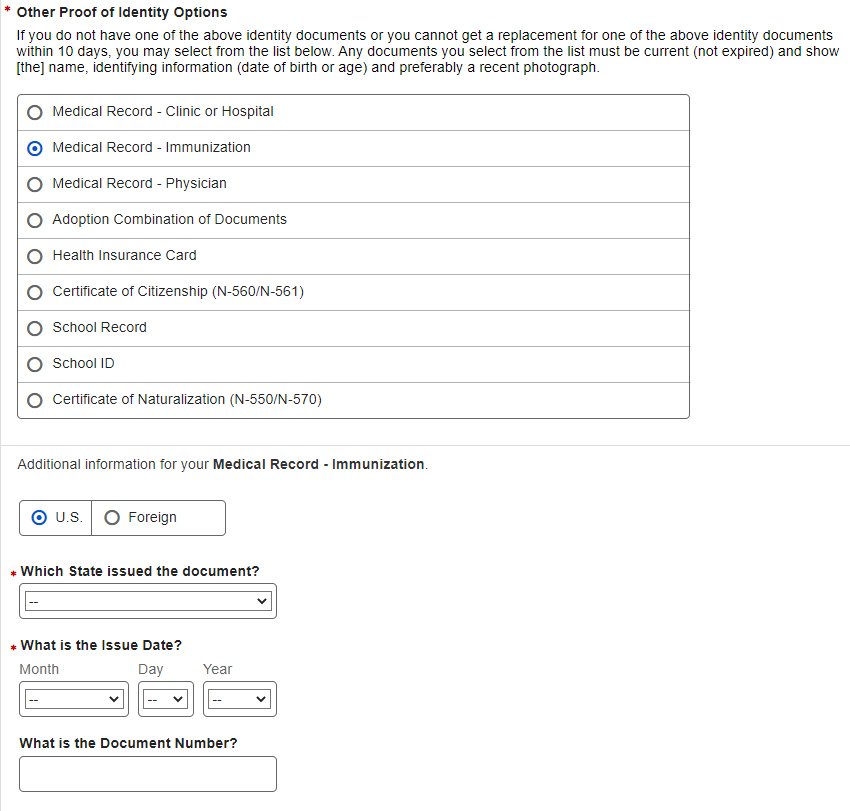Screen dimensions: 850x811
Task: Switch document origin to Foreign
Action: [112, 518]
